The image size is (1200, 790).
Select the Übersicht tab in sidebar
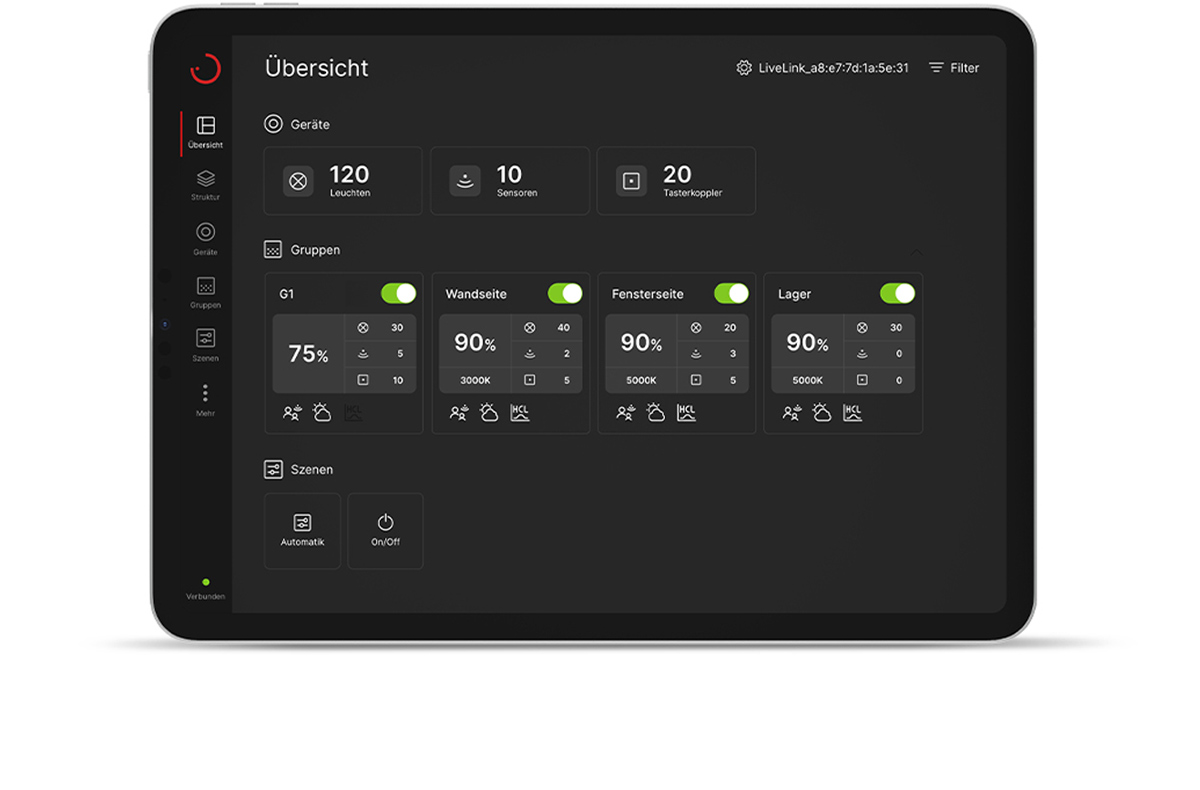205,131
